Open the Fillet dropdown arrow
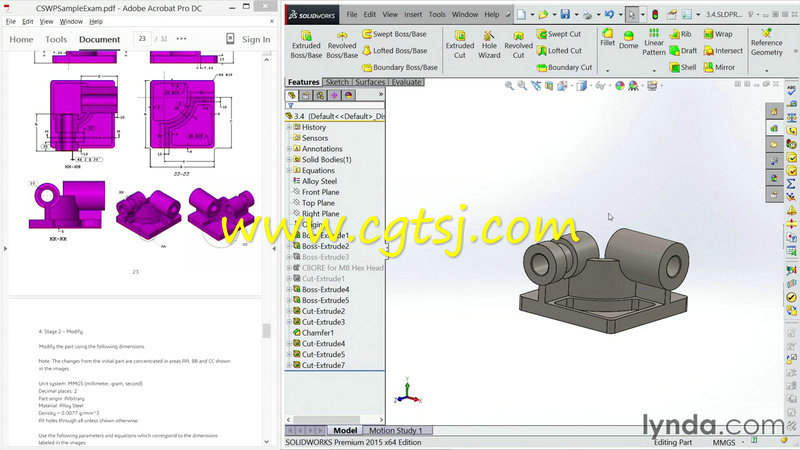The width and height of the screenshot is (800, 450). 607,70
